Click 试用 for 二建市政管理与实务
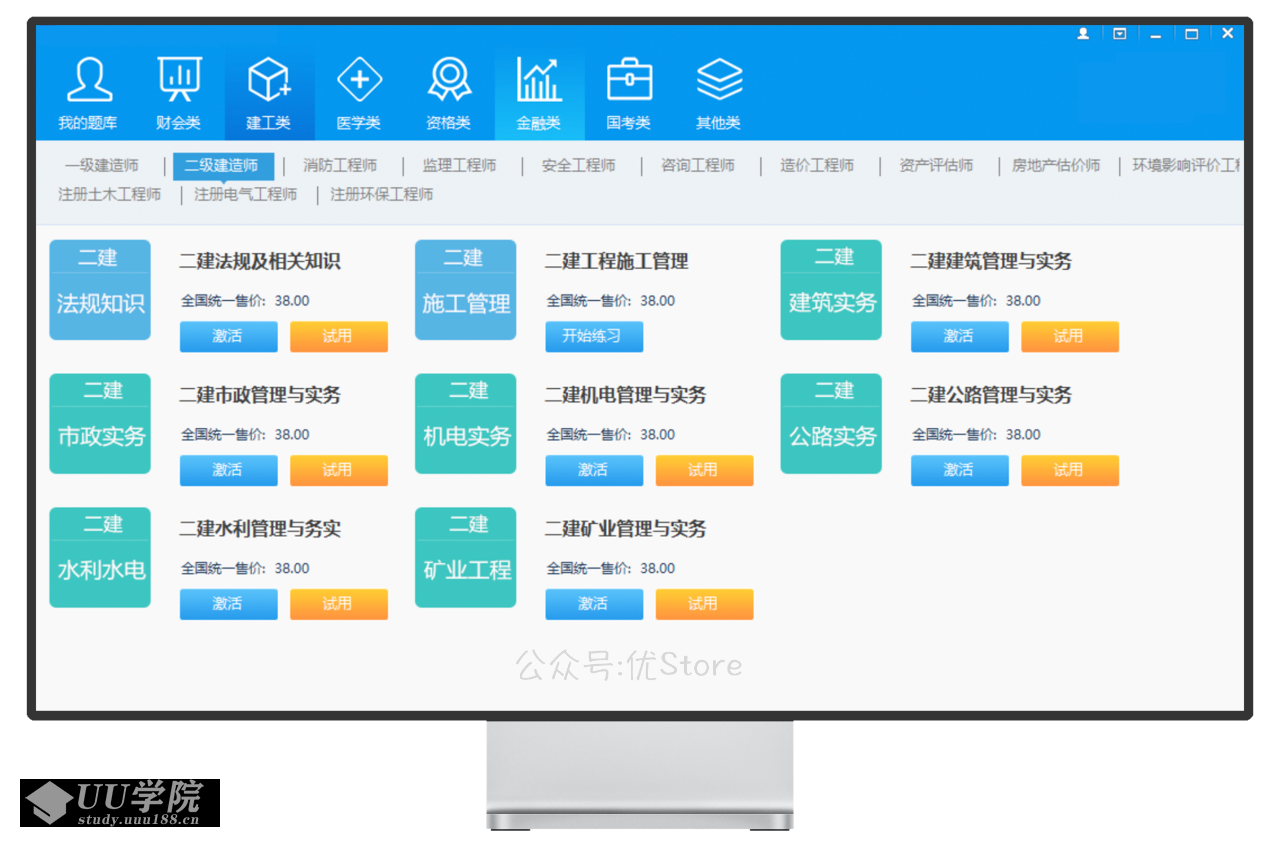The image size is (1280, 847). coord(338,471)
